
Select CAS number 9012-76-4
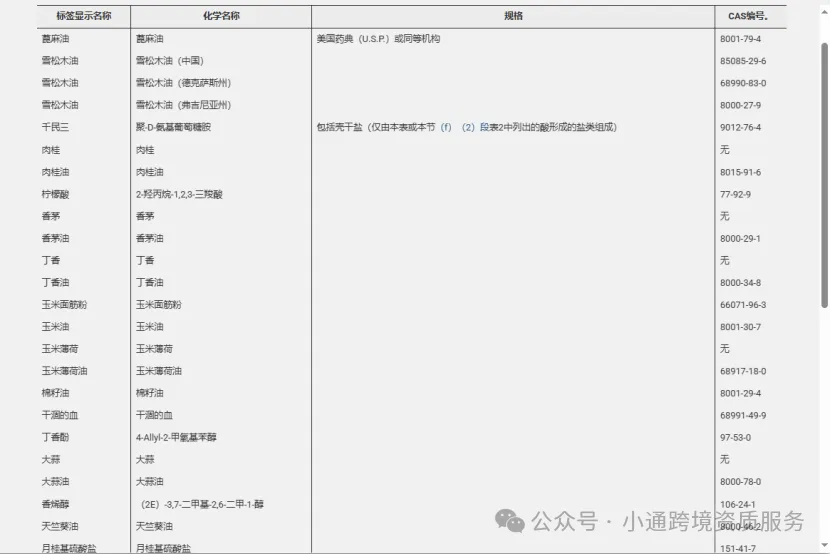click(x=740, y=127)
